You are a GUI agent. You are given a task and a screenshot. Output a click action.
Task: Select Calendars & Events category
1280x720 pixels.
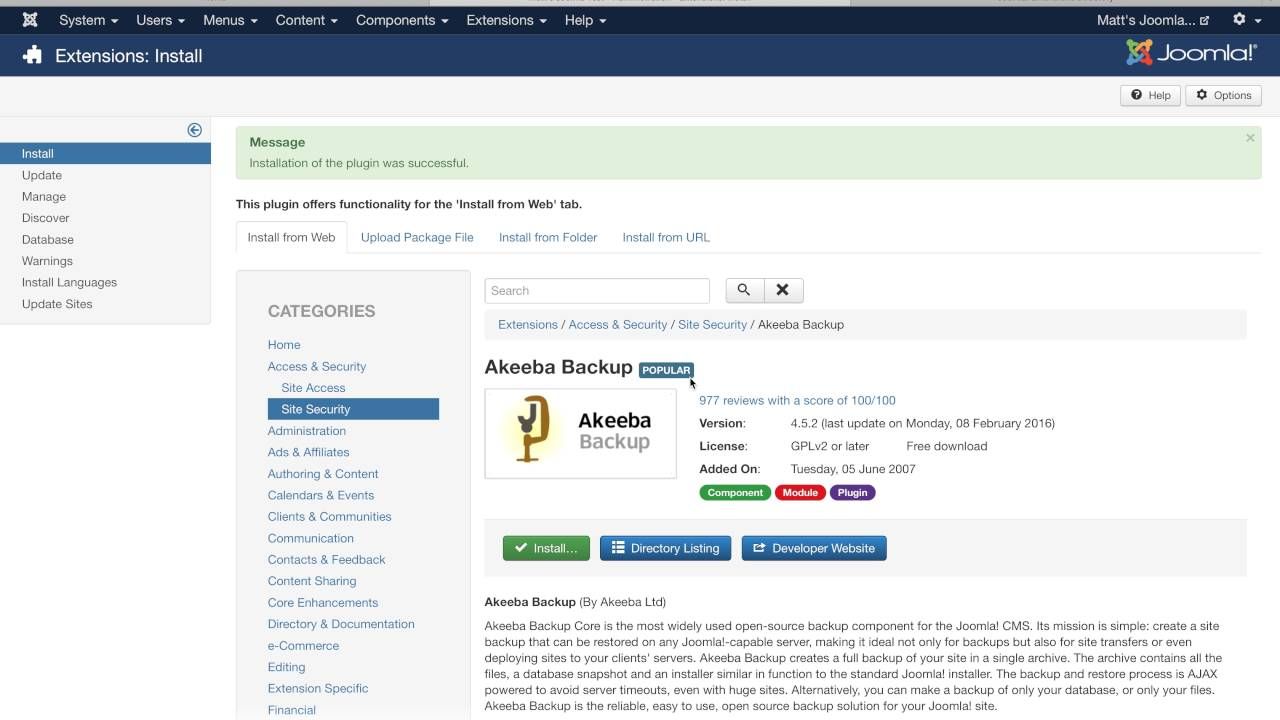[x=321, y=495]
